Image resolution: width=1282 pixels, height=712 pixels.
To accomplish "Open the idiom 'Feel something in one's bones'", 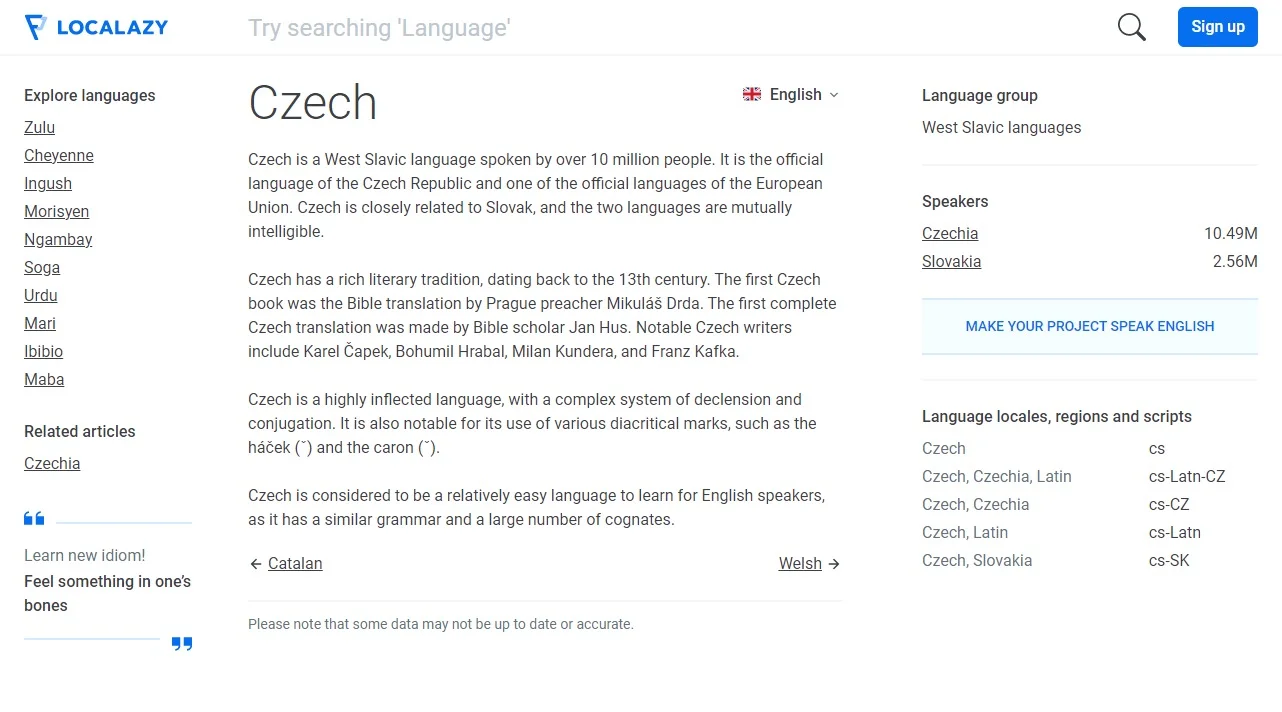I will (x=107, y=594).
